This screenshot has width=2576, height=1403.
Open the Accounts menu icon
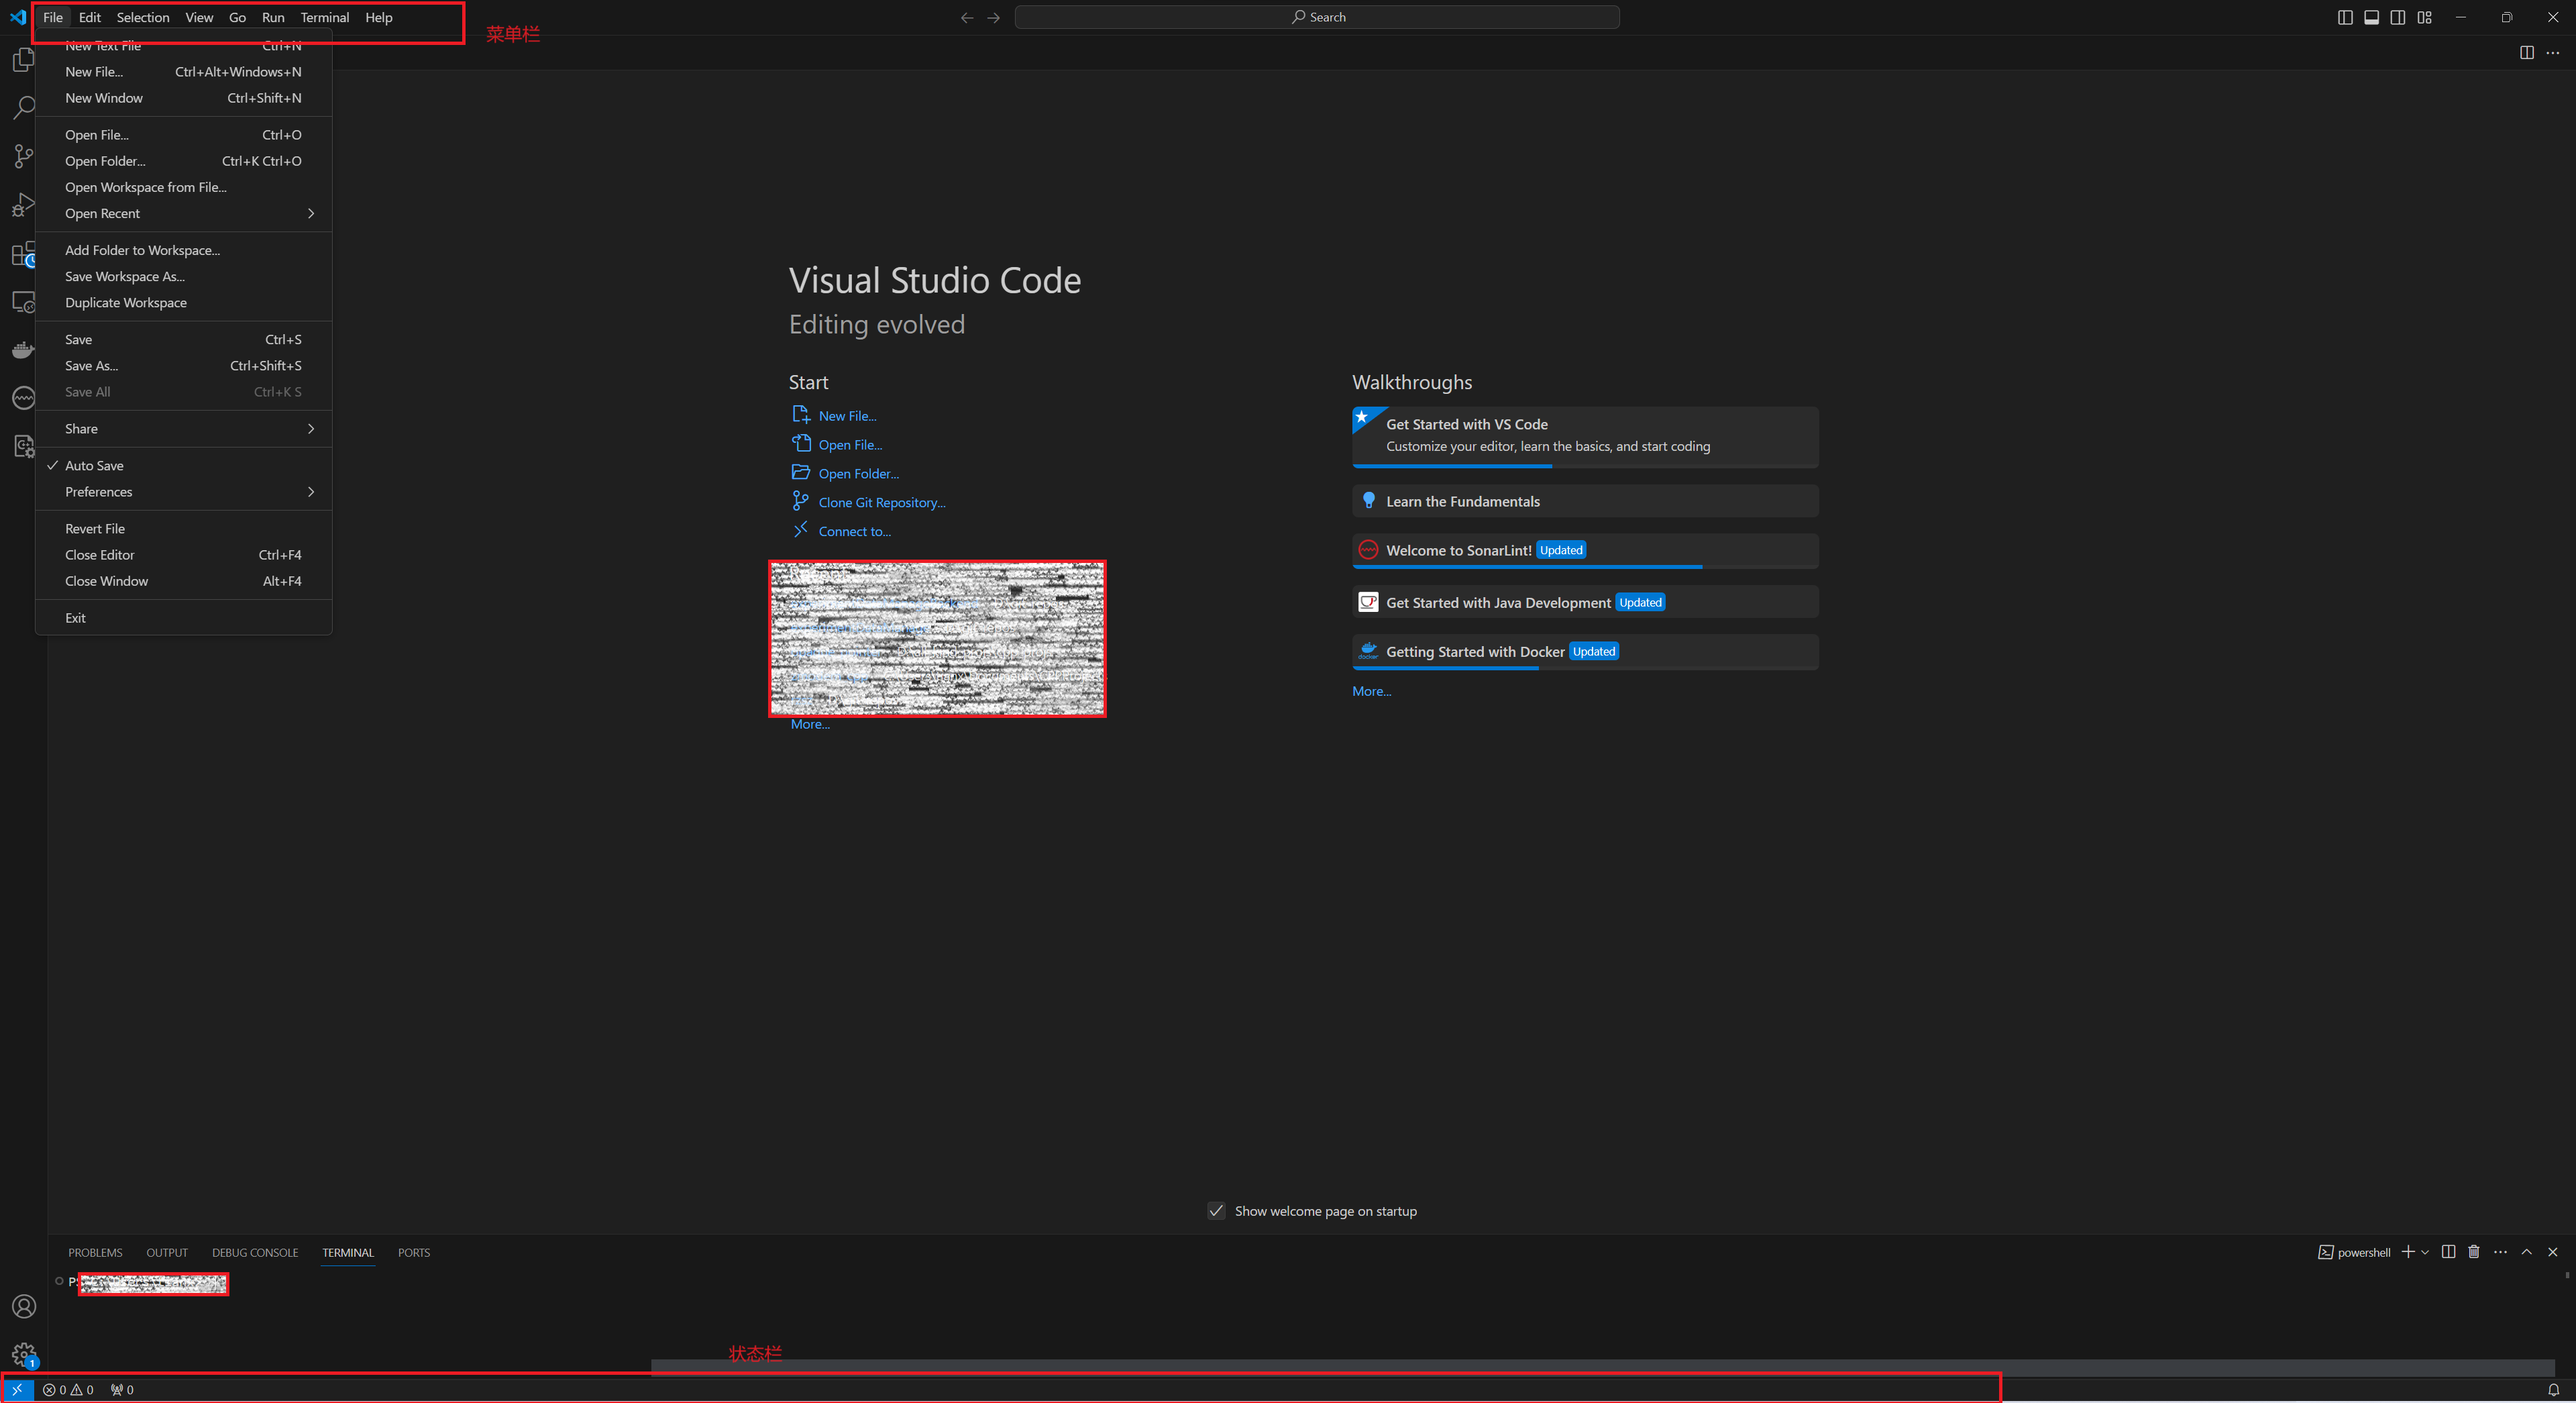pyautogui.click(x=23, y=1307)
